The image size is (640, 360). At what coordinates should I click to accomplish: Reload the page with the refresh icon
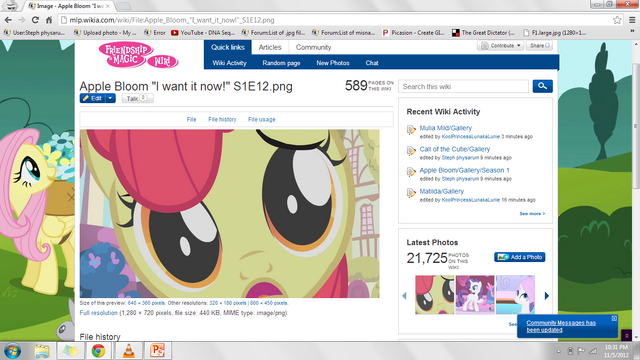(x=35, y=20)
